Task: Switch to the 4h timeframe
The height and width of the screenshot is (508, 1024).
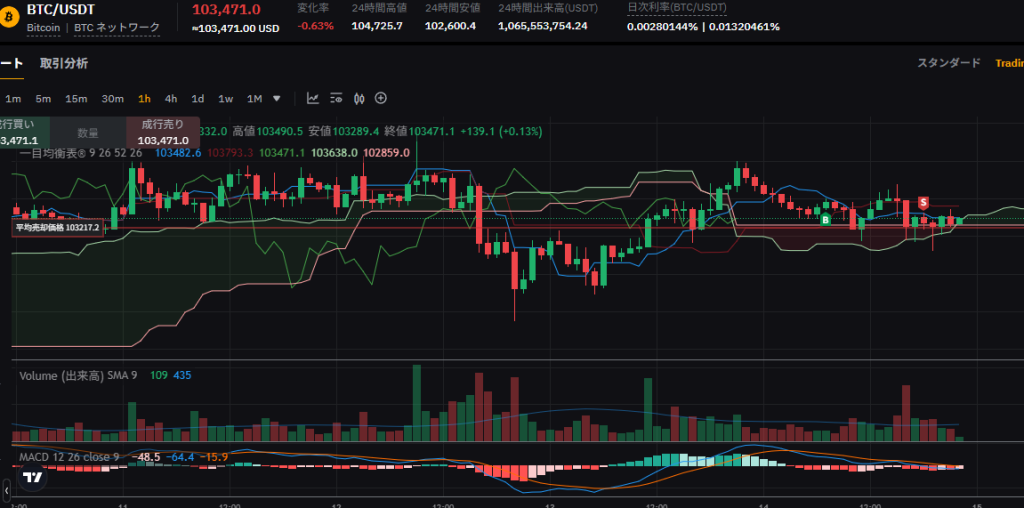Action: (171, 98)
